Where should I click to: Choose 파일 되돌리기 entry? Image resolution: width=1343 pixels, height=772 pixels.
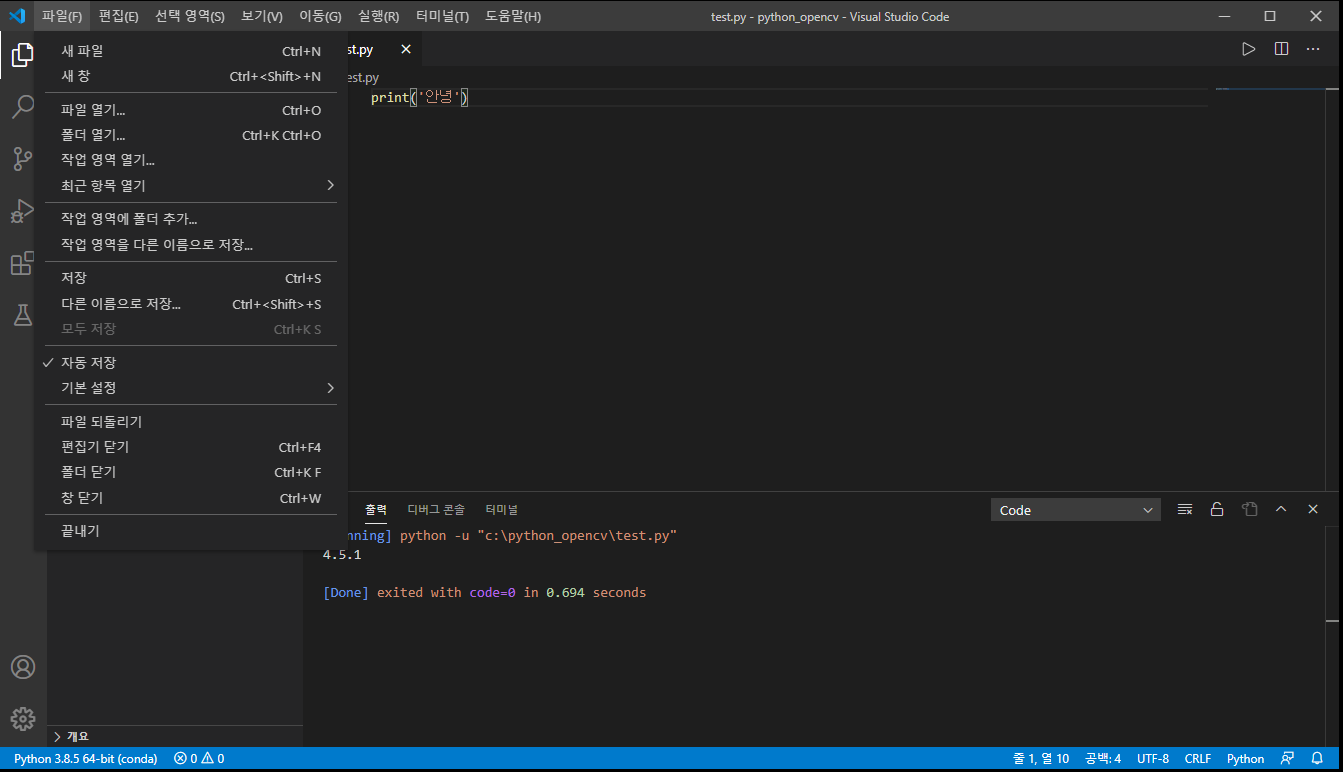pyautogui.click(x=190, y=422)
